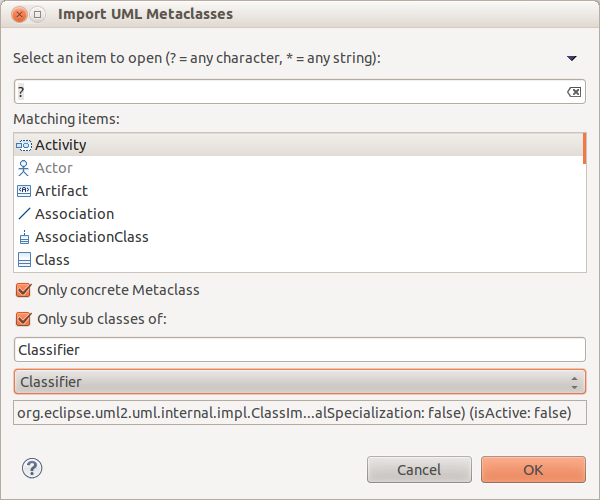Click the Association line icon
Viewport: 600px width, 500px height.
click(x=24, y=214)
